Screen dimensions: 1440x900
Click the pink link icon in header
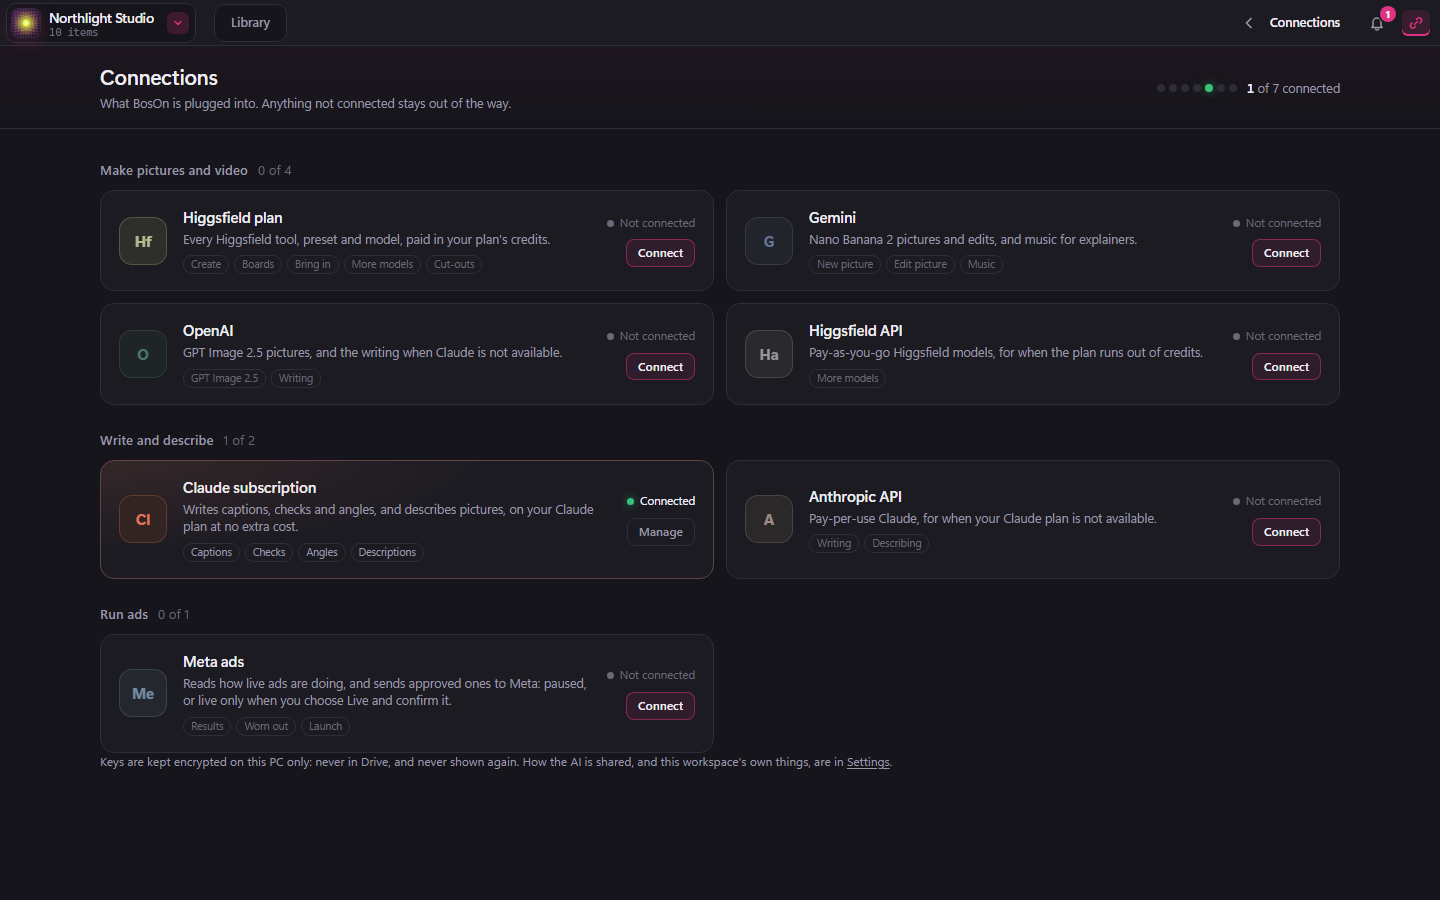tap(1416, 23)
